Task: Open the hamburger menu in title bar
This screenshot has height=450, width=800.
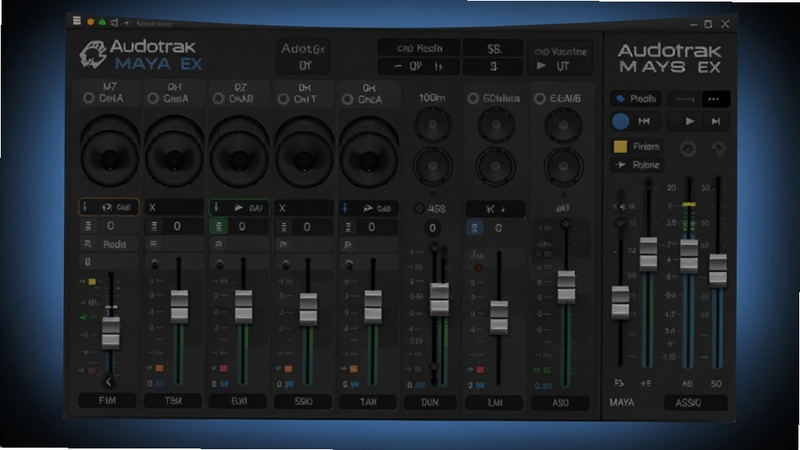Action: pyautogui.click(x=77, y=20)
